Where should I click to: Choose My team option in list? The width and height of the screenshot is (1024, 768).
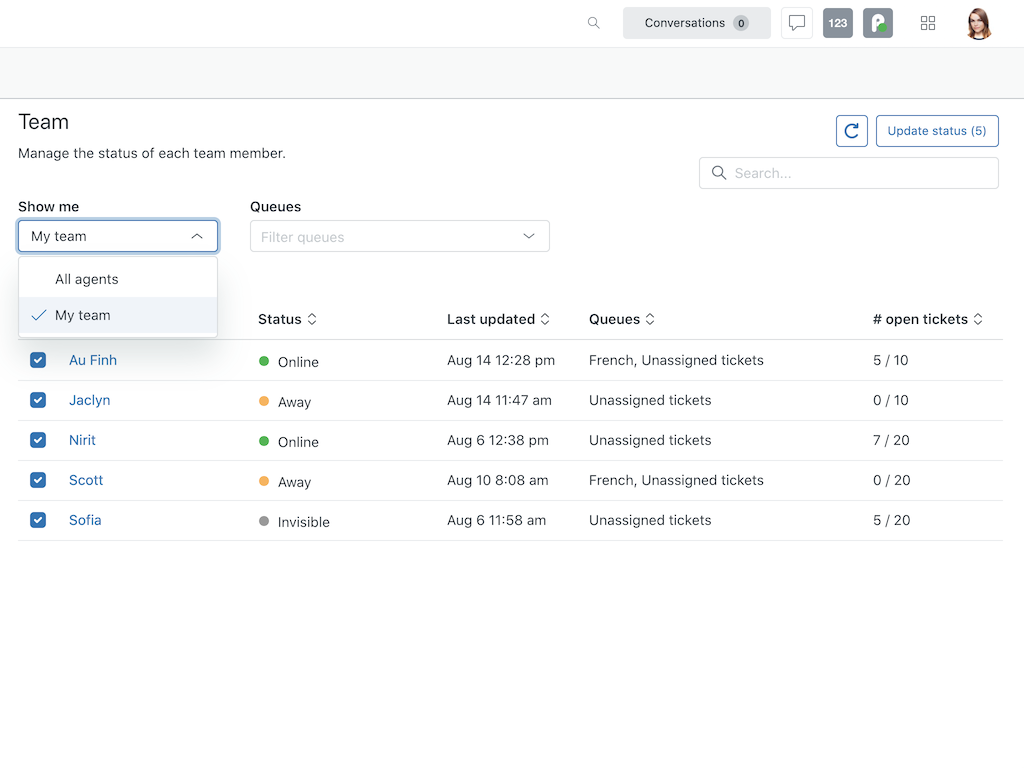(83, 315)
